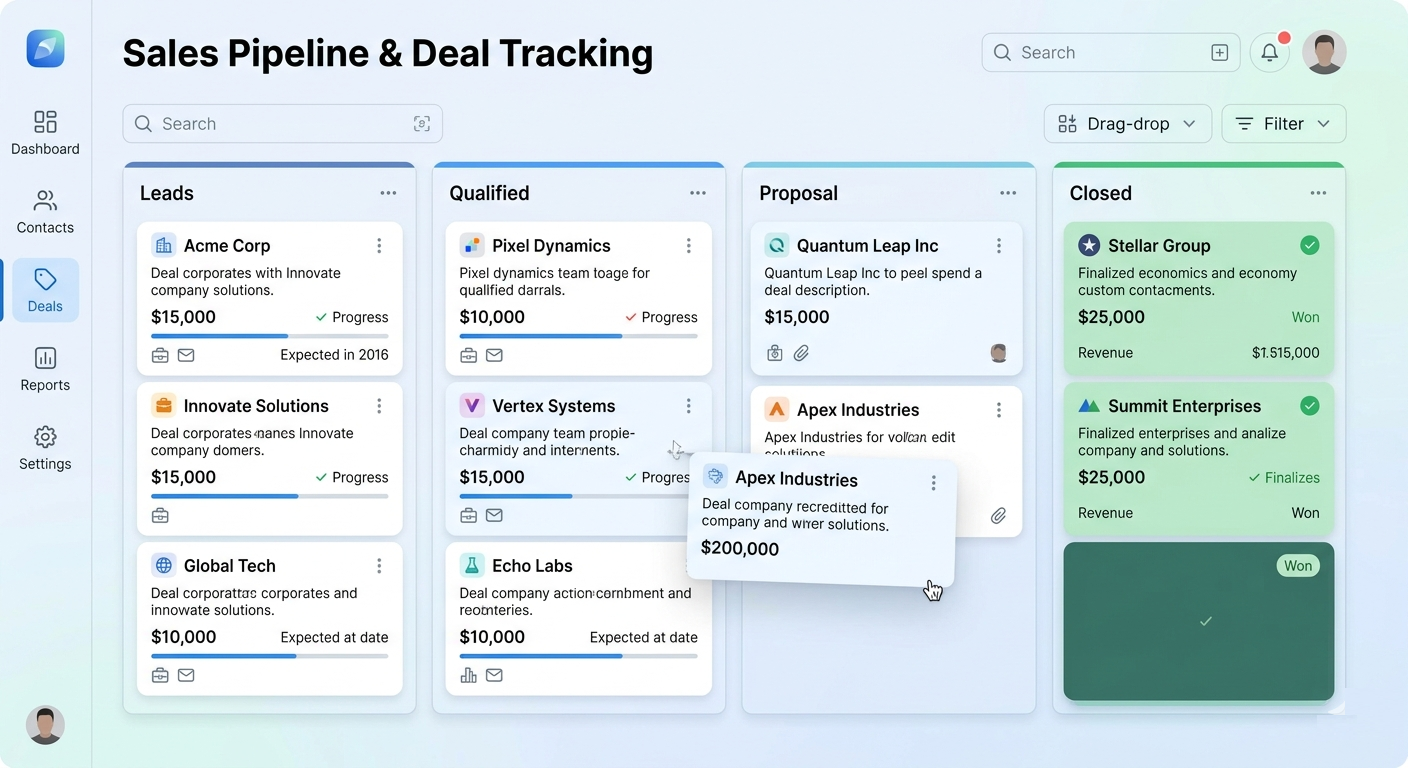1408x768 pixels.
Task: Click the add new item button beside top search
Action: click(1220, 51)
